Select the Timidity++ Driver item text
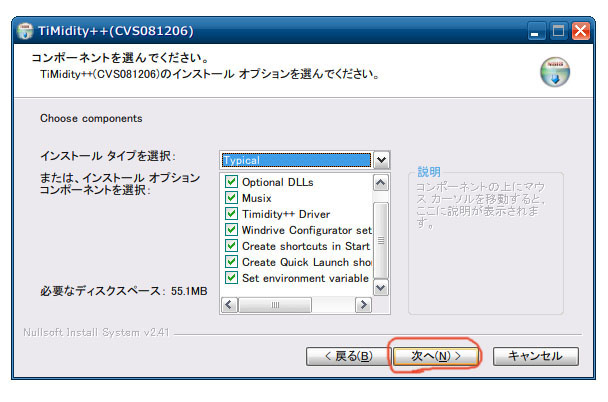608x402 pixels. (x=286, y=214)
